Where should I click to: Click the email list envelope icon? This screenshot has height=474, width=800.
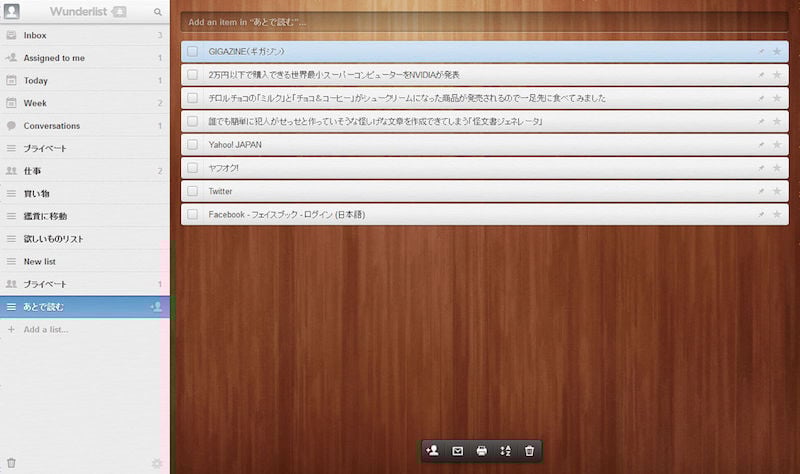pos(457,451)
